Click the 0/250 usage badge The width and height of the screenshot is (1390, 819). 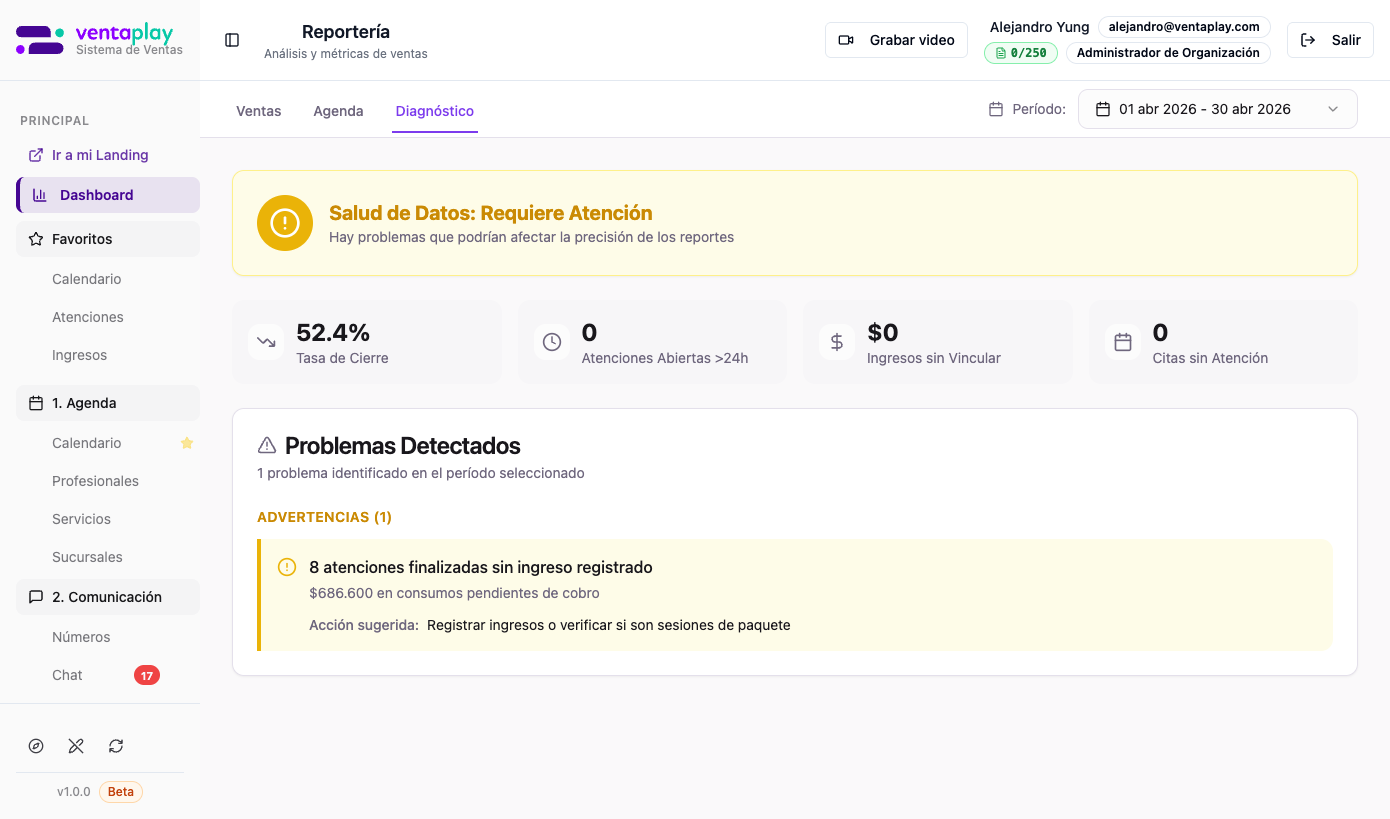tap(1021, 53)
